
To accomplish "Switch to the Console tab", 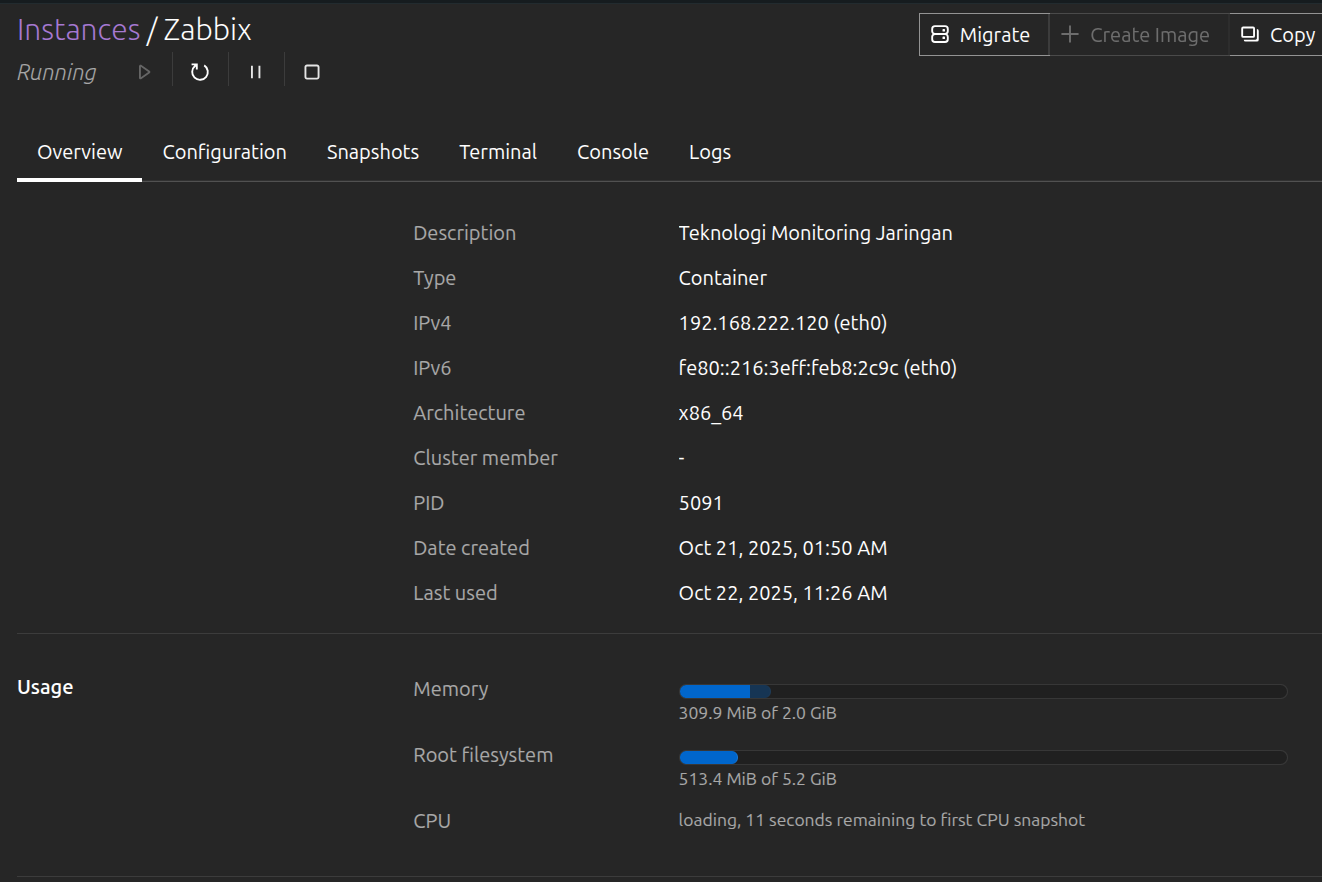I will click(613, 152).
